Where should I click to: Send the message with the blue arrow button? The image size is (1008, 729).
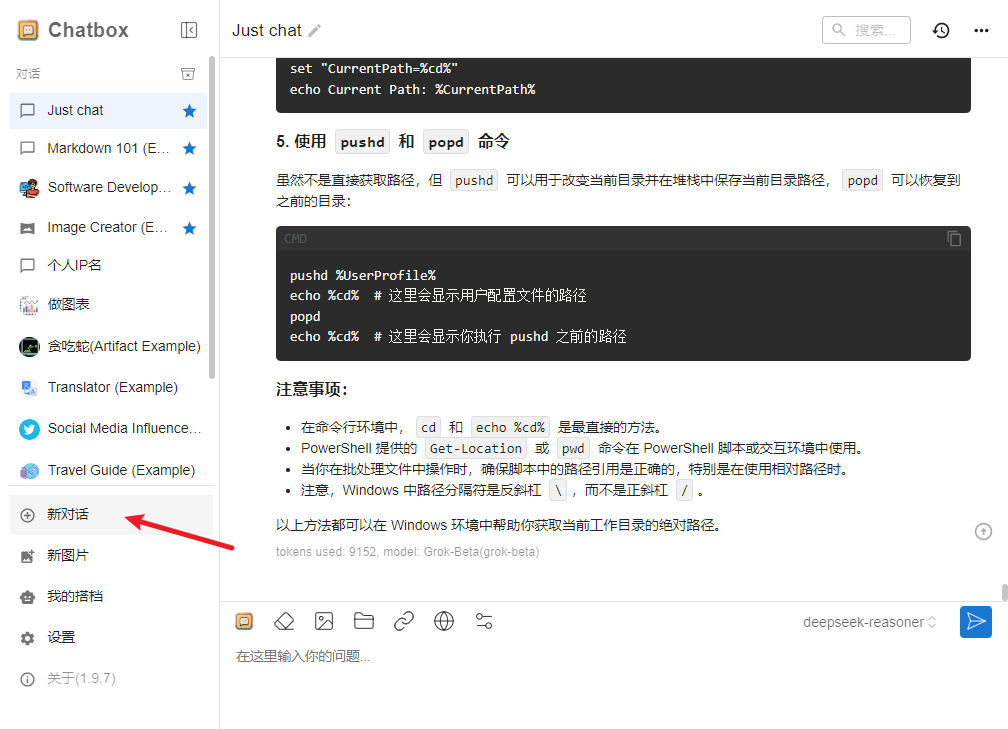click(975, 621)
